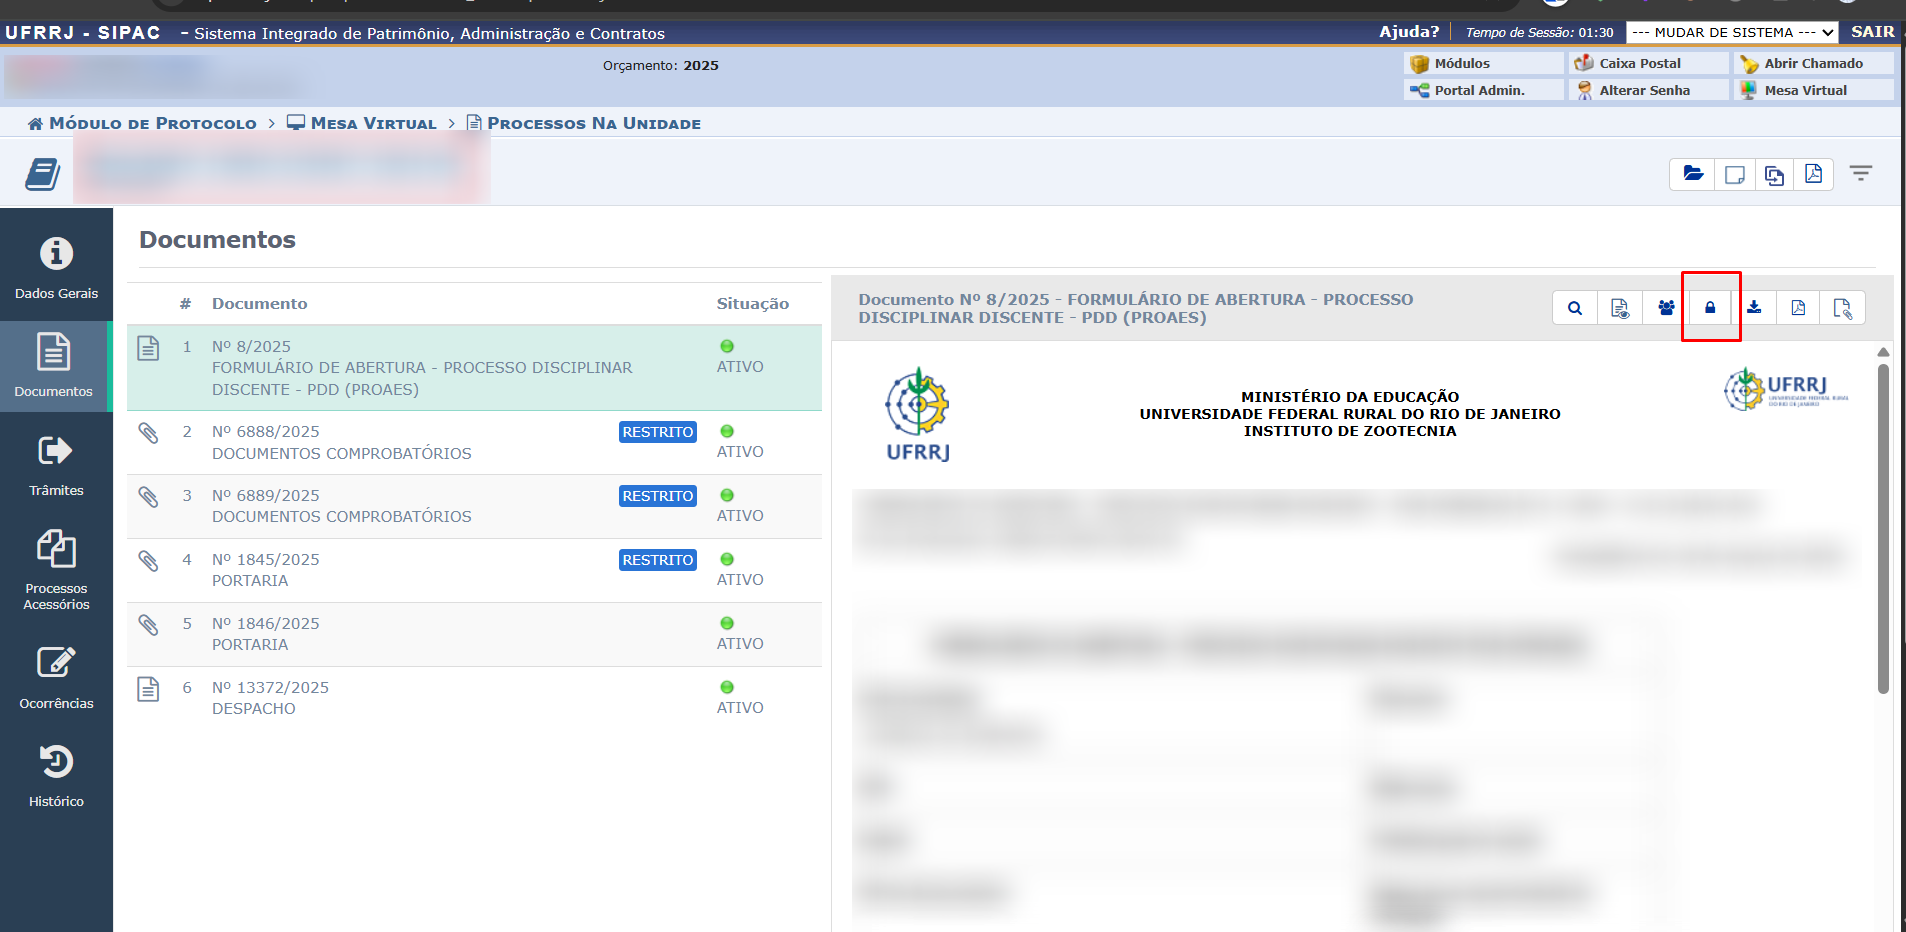Click the SAIR logout link
Image resolution: width=1906 pixels, height=932 pixels.
[x=1872, y=32]
